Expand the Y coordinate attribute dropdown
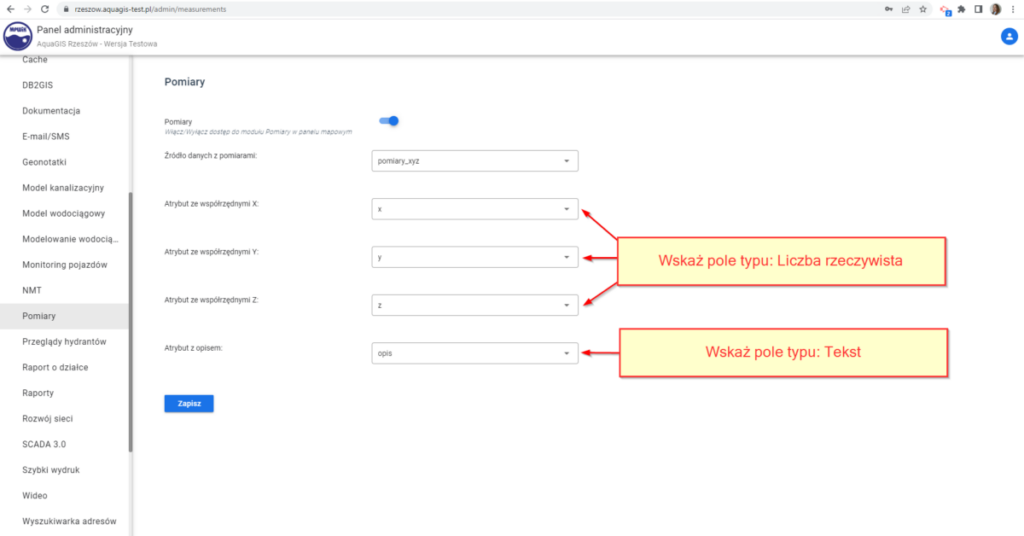The image size is (1024, 536). point(474,257)
